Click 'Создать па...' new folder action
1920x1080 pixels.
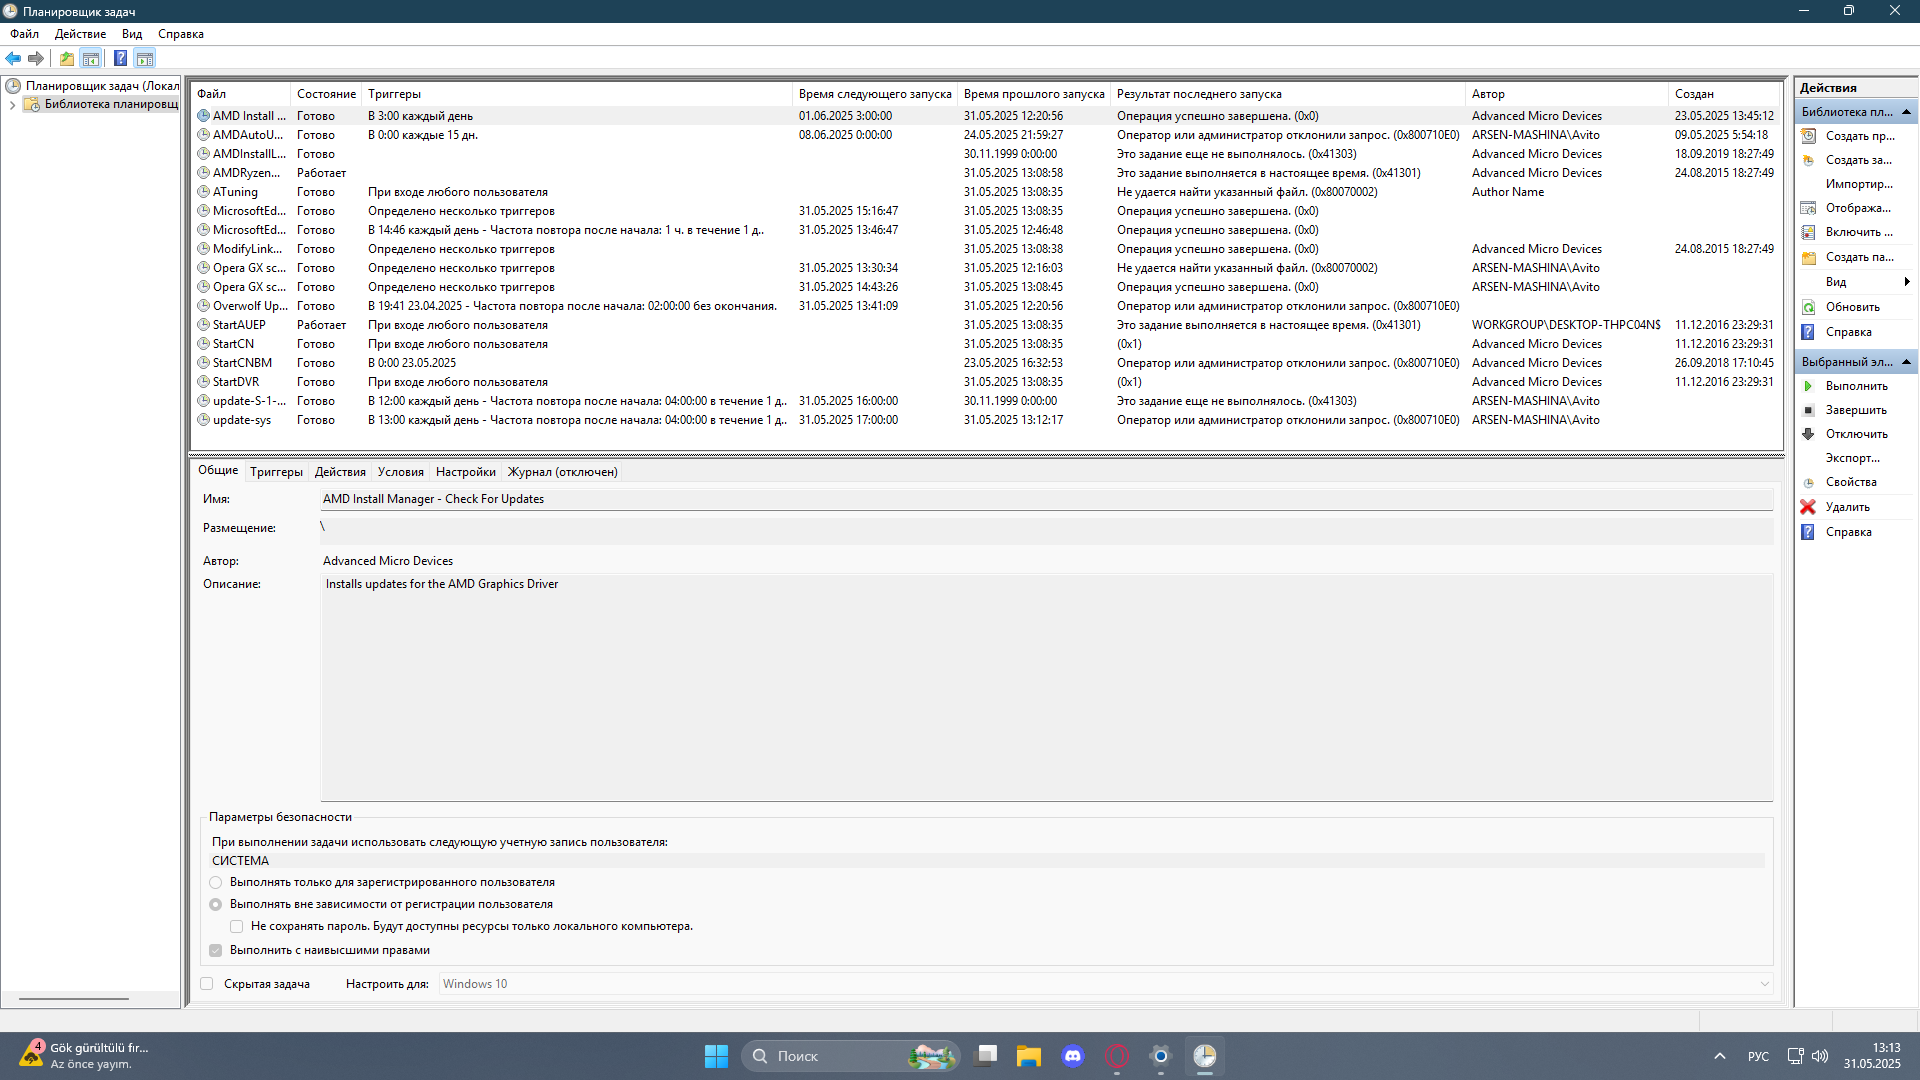[1859, 257]
